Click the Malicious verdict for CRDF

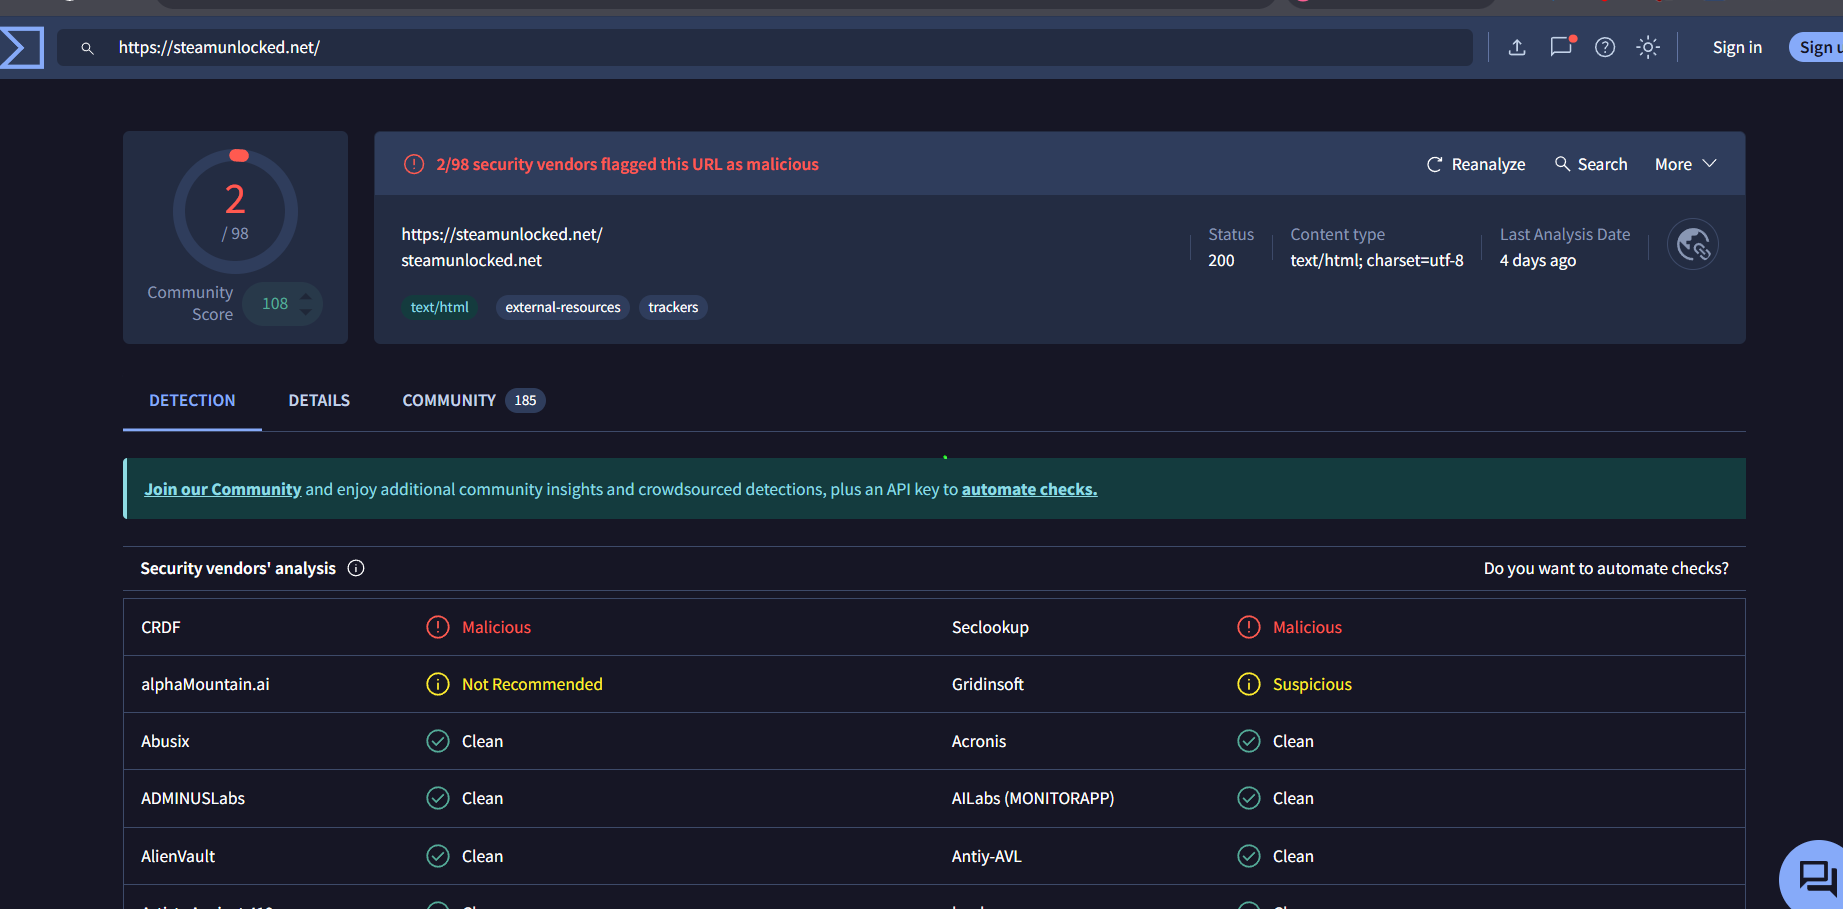coord(496,627)
